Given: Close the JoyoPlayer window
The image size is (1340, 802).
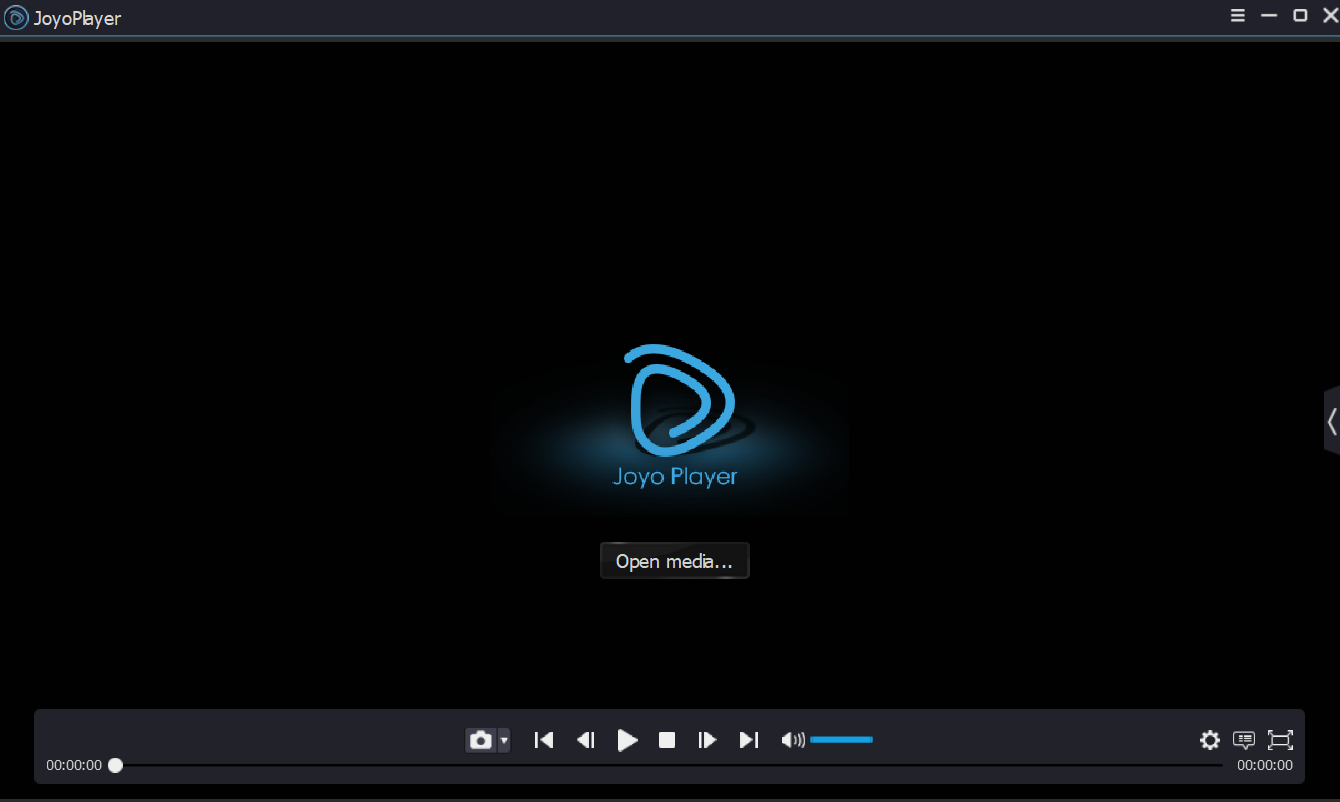Looking at the screenshot, I should [1330, 15].
